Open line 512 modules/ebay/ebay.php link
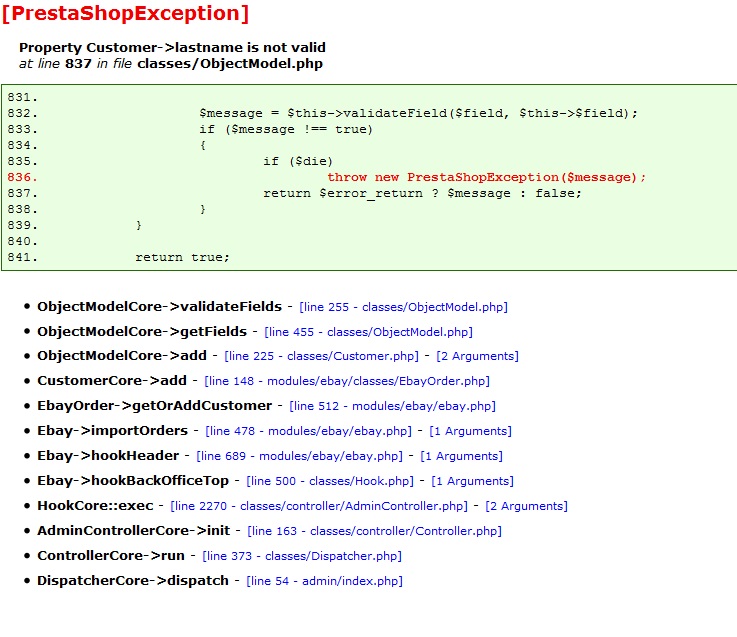This screenshot has width=737, height=637. coord(392,406)
